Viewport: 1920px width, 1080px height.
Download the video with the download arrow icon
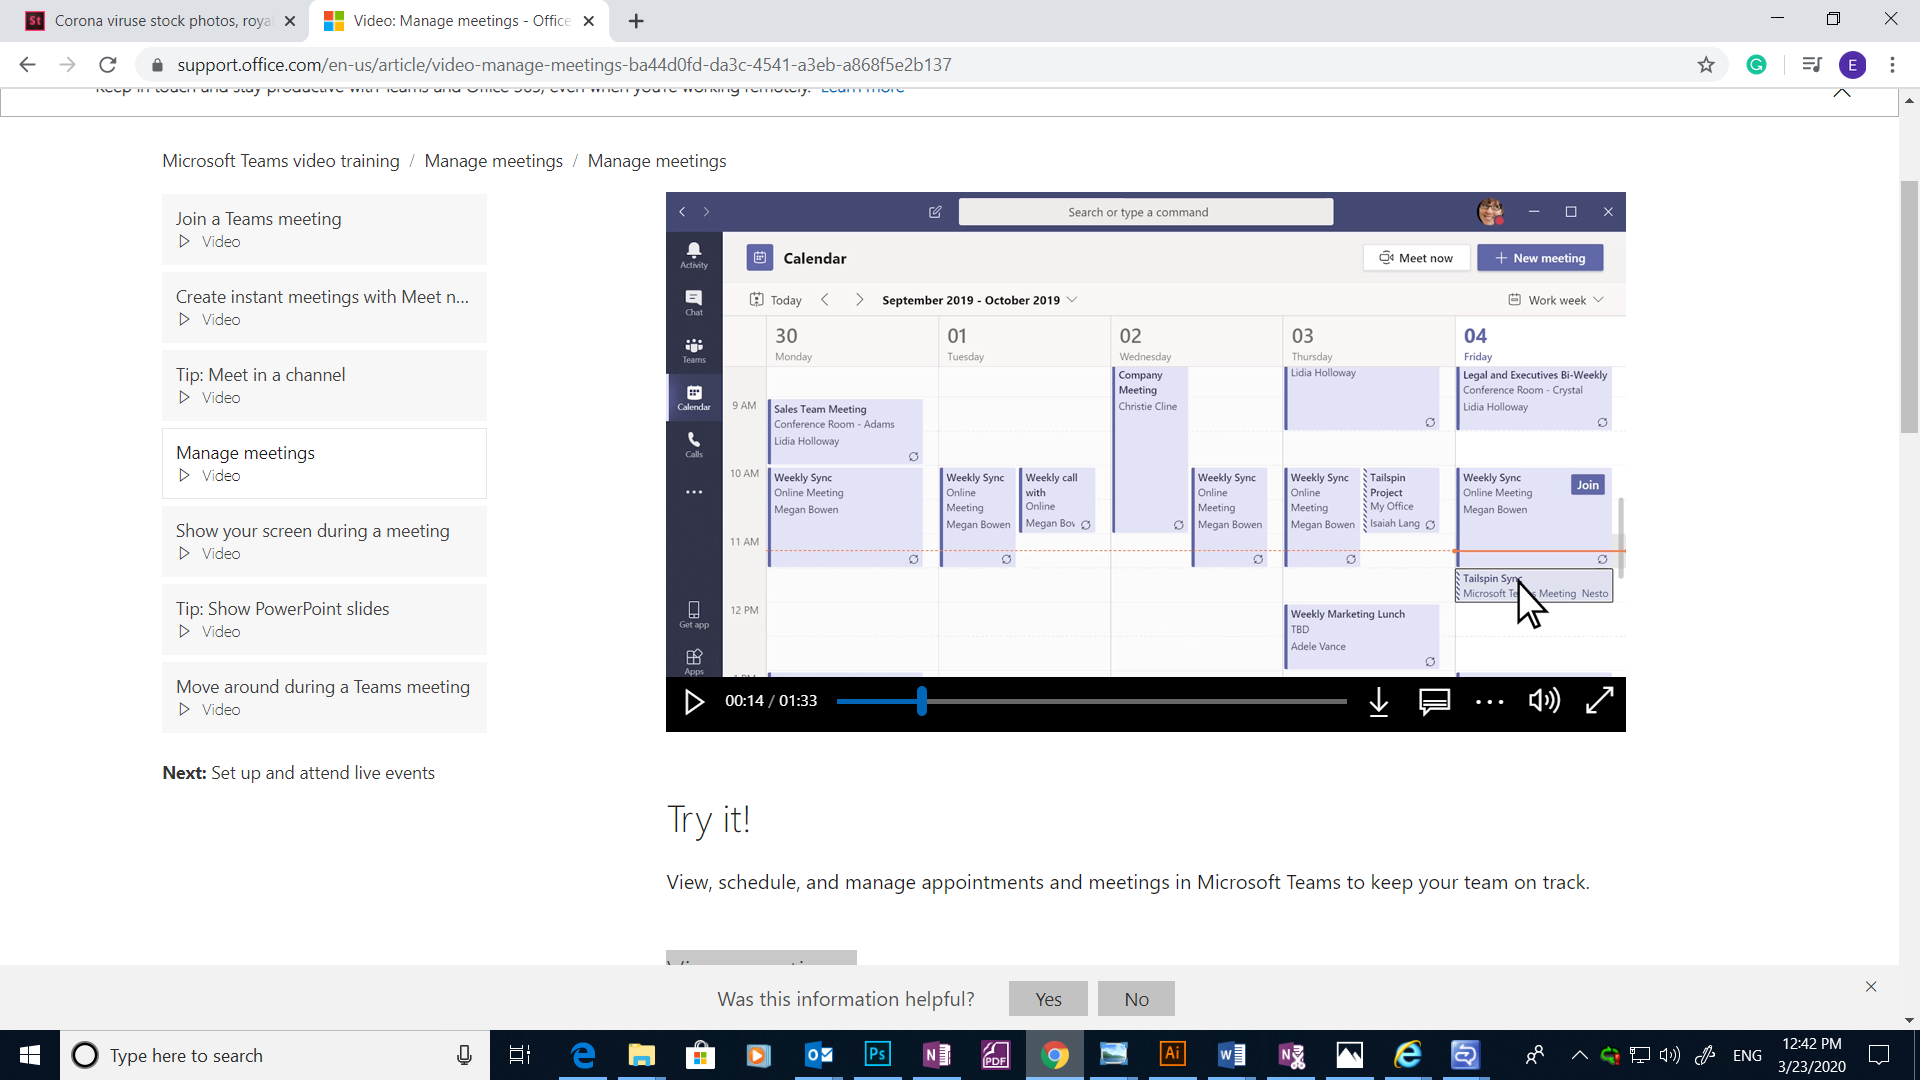[1378, 702]
